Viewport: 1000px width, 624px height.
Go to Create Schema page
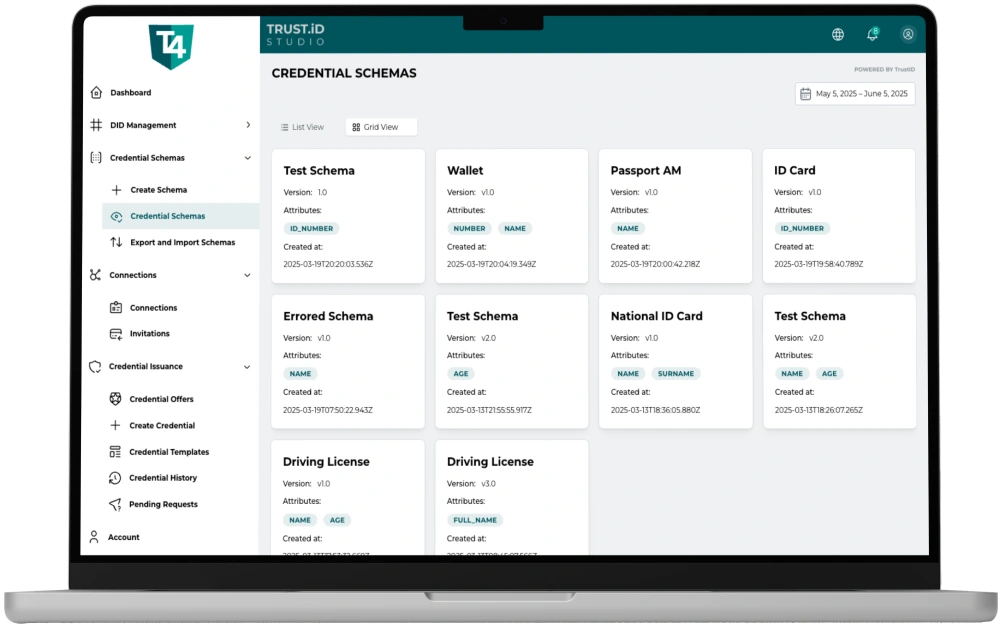pyautogui.click(x=158, y=190)
